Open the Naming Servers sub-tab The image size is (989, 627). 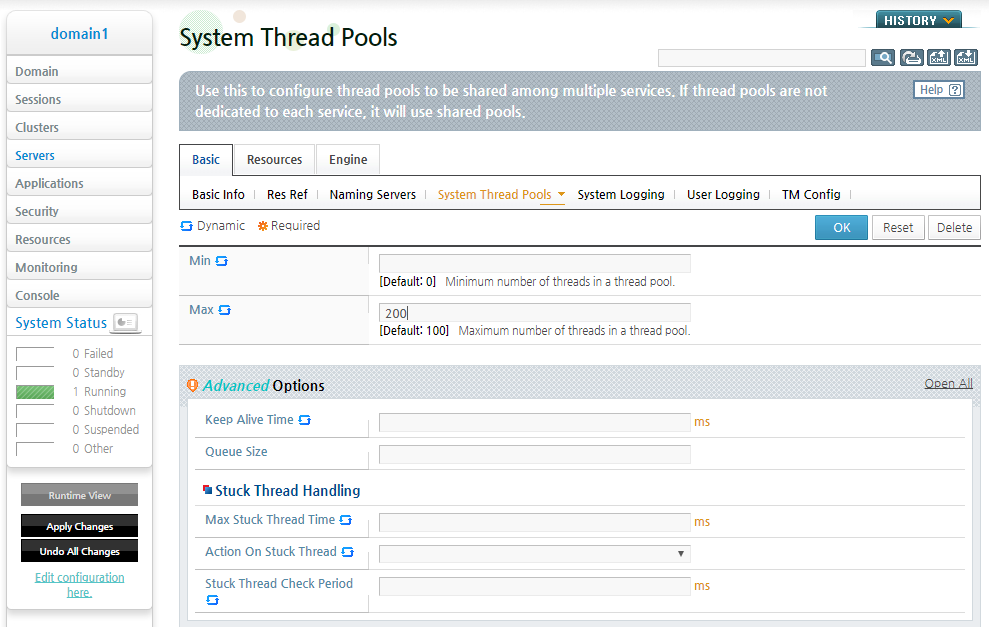(x=373, y=194)
